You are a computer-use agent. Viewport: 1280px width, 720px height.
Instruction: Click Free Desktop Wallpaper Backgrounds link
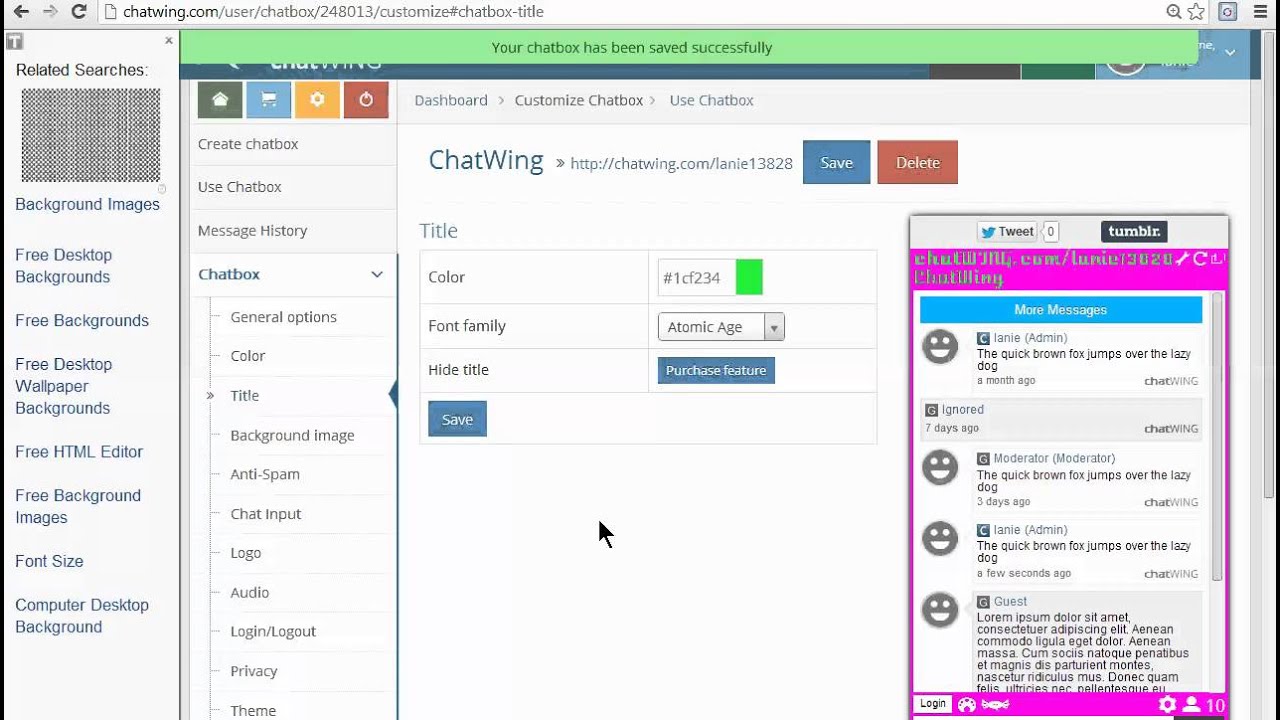click(64, 386)
